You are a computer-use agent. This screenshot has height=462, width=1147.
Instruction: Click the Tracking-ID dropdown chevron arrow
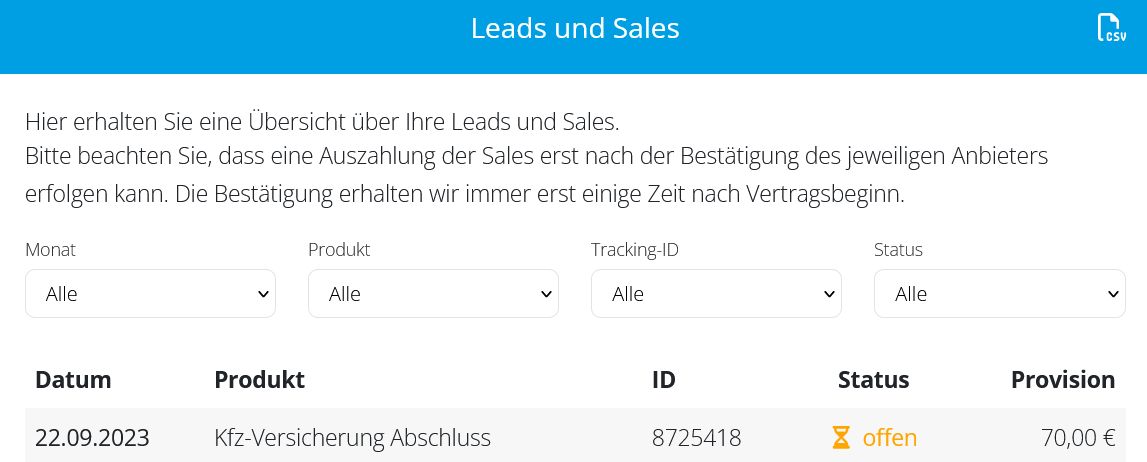(829, 294)
